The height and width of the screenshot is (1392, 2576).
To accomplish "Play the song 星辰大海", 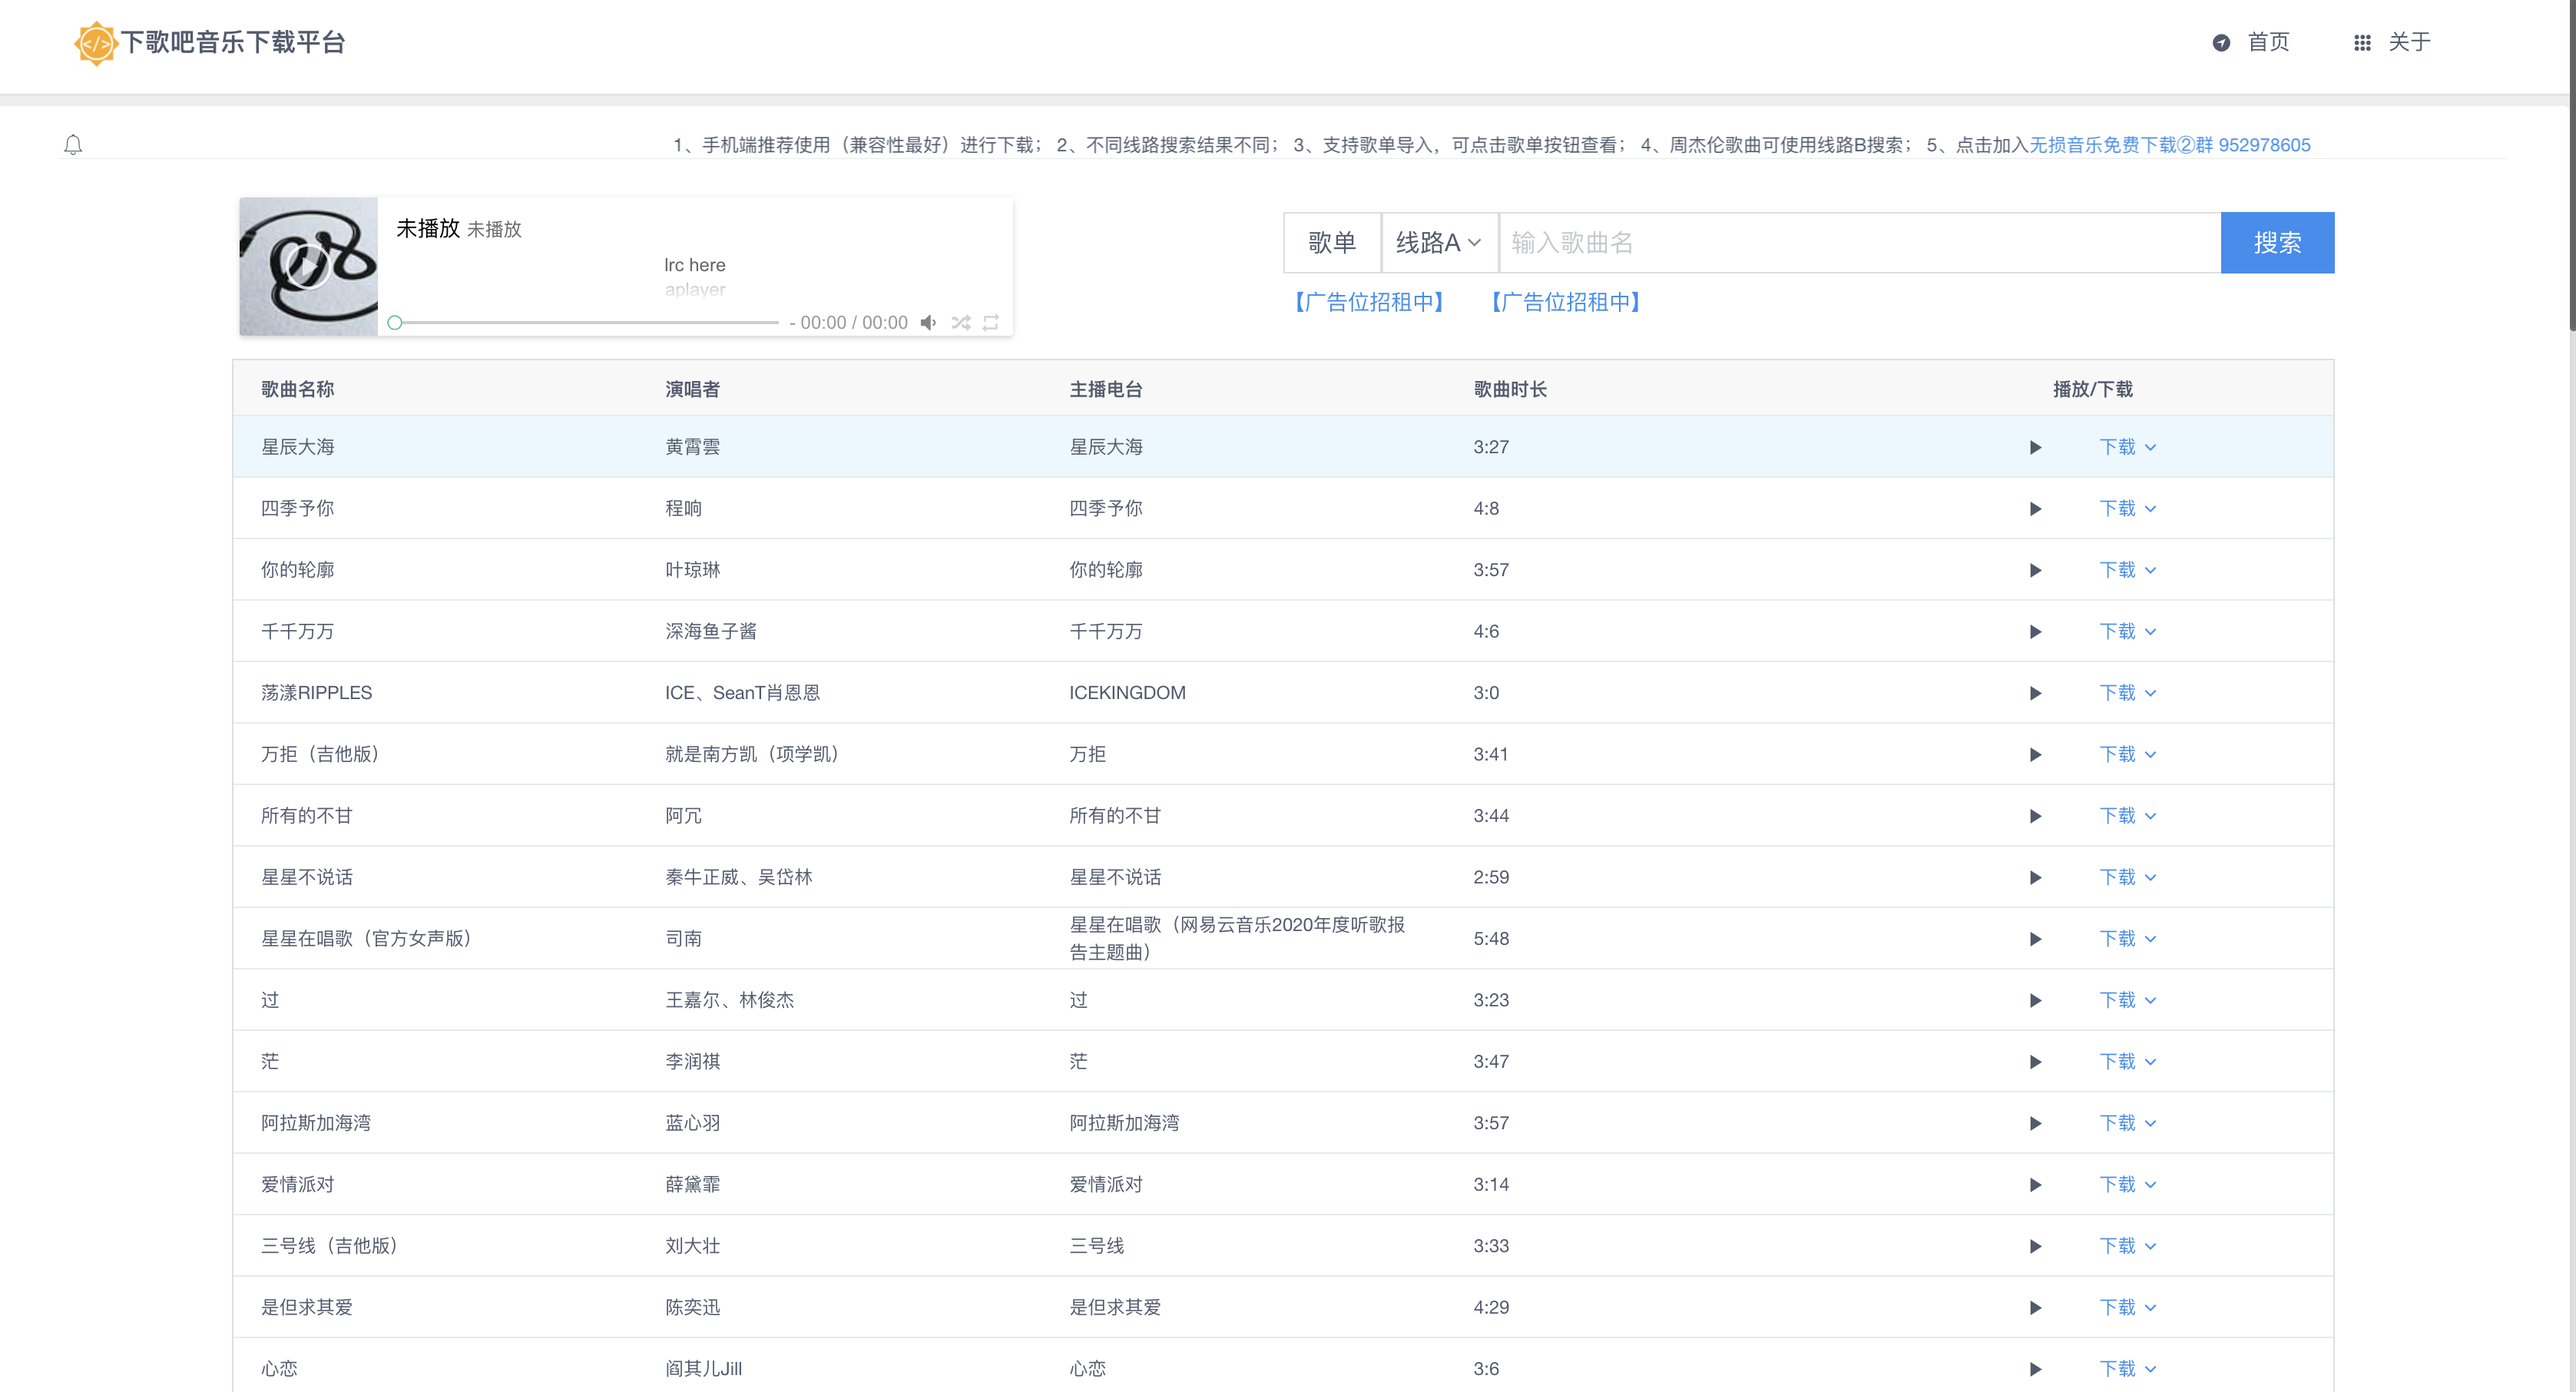I will 2035,447.
